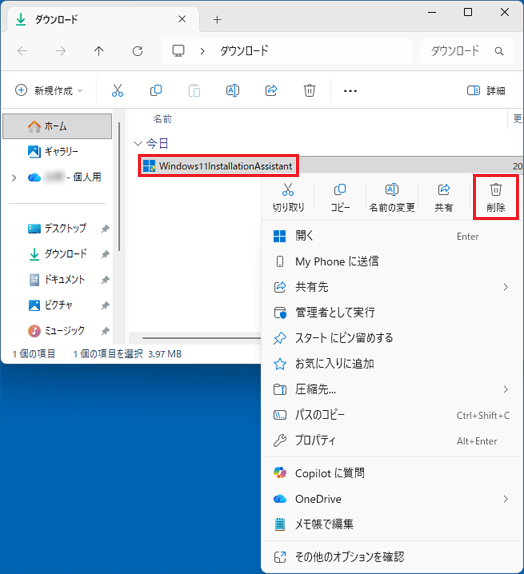
Task: Open the 共有先 submenu
Action: coord(392,287)
